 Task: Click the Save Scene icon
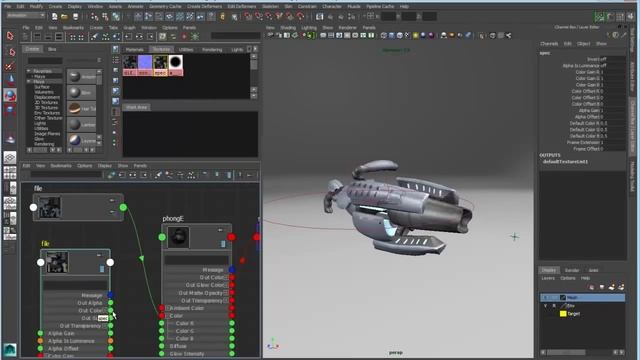point(75,16)
